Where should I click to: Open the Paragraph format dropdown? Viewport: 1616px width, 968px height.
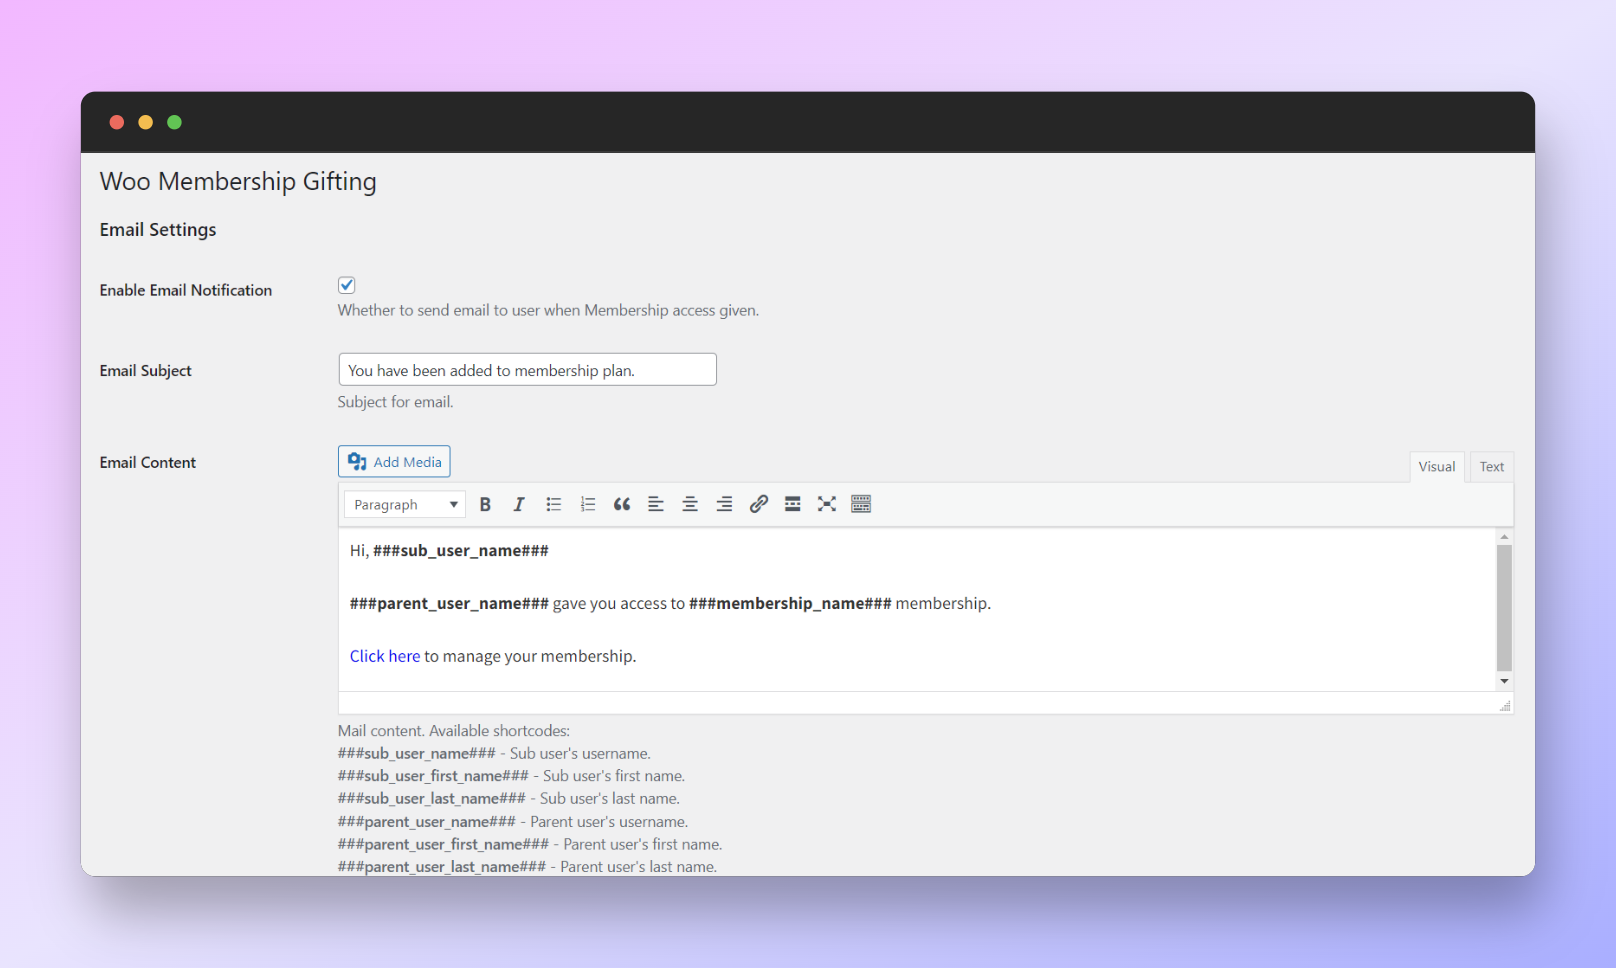(x=405, y=505)
